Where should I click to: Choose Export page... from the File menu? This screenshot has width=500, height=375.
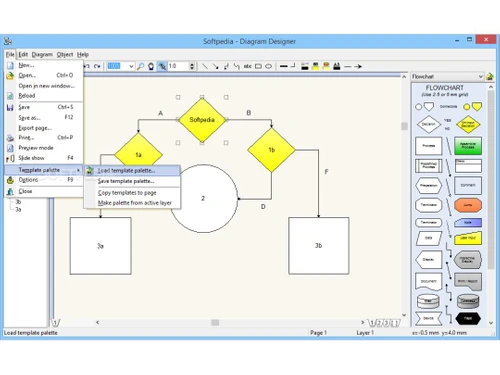coord(44,128)
